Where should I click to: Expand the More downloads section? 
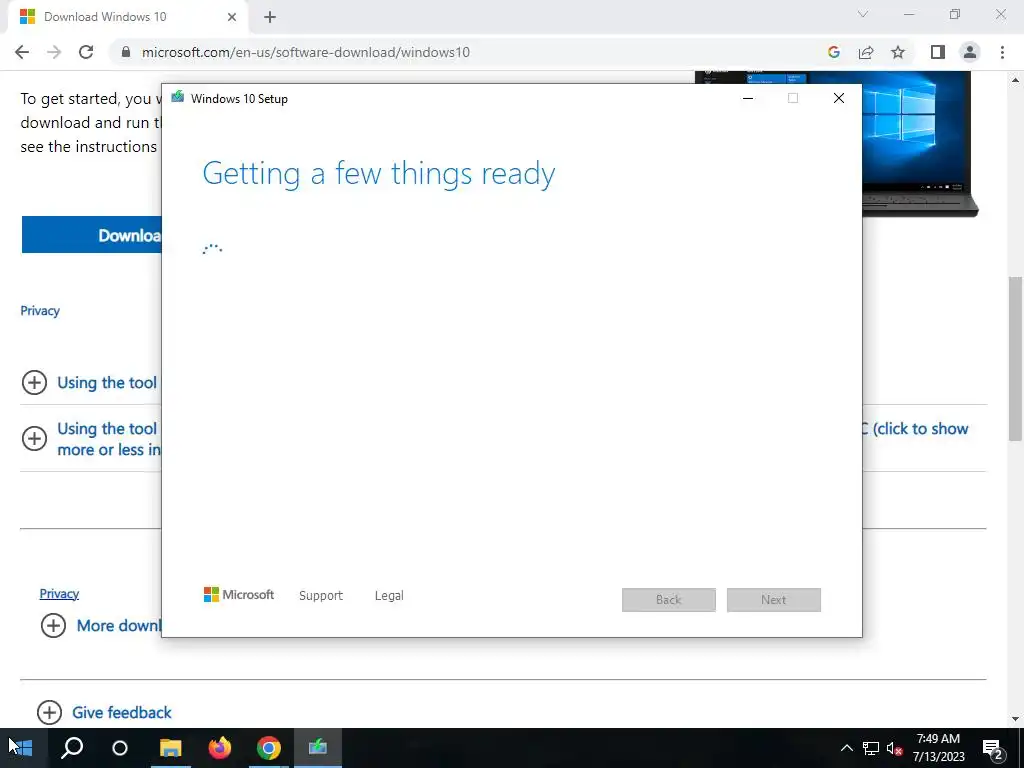(x=54, y=625)
